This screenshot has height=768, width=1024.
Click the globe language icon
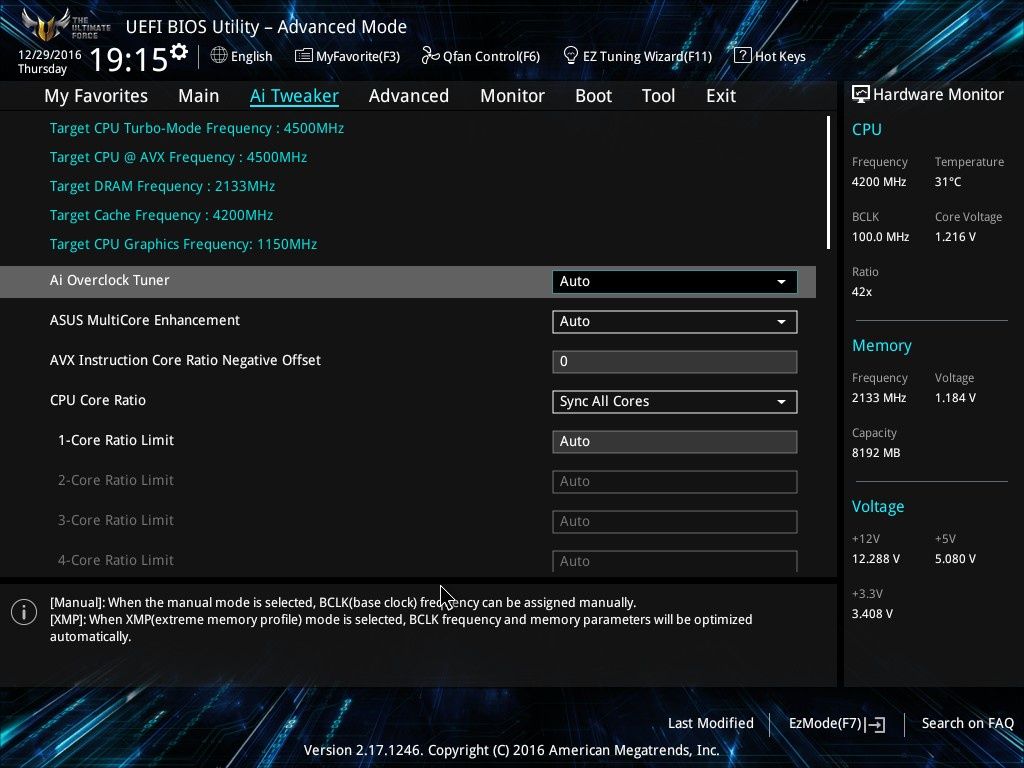(x=219, y=56)
